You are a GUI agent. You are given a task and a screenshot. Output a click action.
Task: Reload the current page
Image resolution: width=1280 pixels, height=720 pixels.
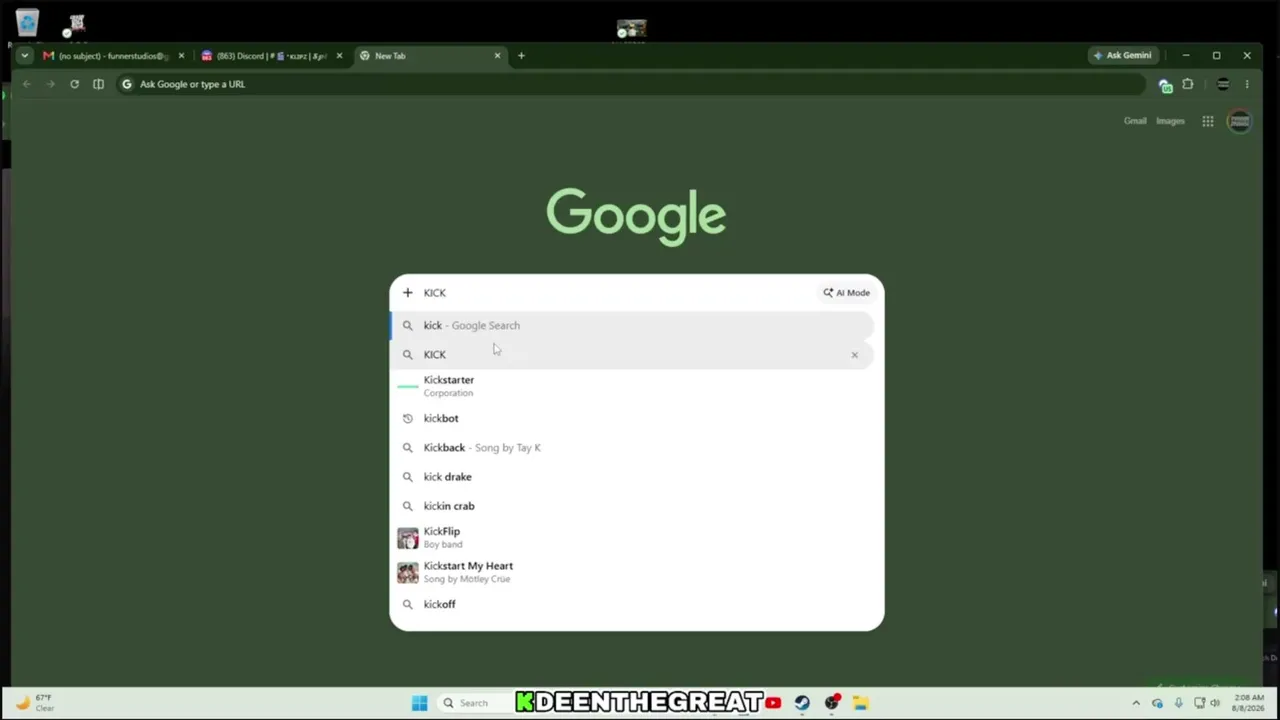(74, 84)
